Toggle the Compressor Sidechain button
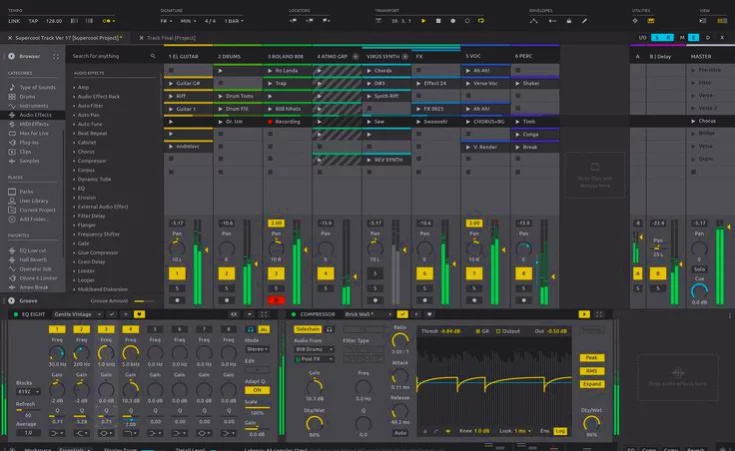This screenshot has width=735, height=451. point(308,330)
